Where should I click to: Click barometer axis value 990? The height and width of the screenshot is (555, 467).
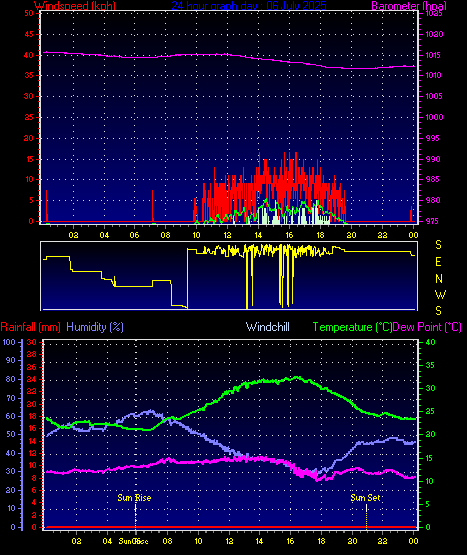433,159
